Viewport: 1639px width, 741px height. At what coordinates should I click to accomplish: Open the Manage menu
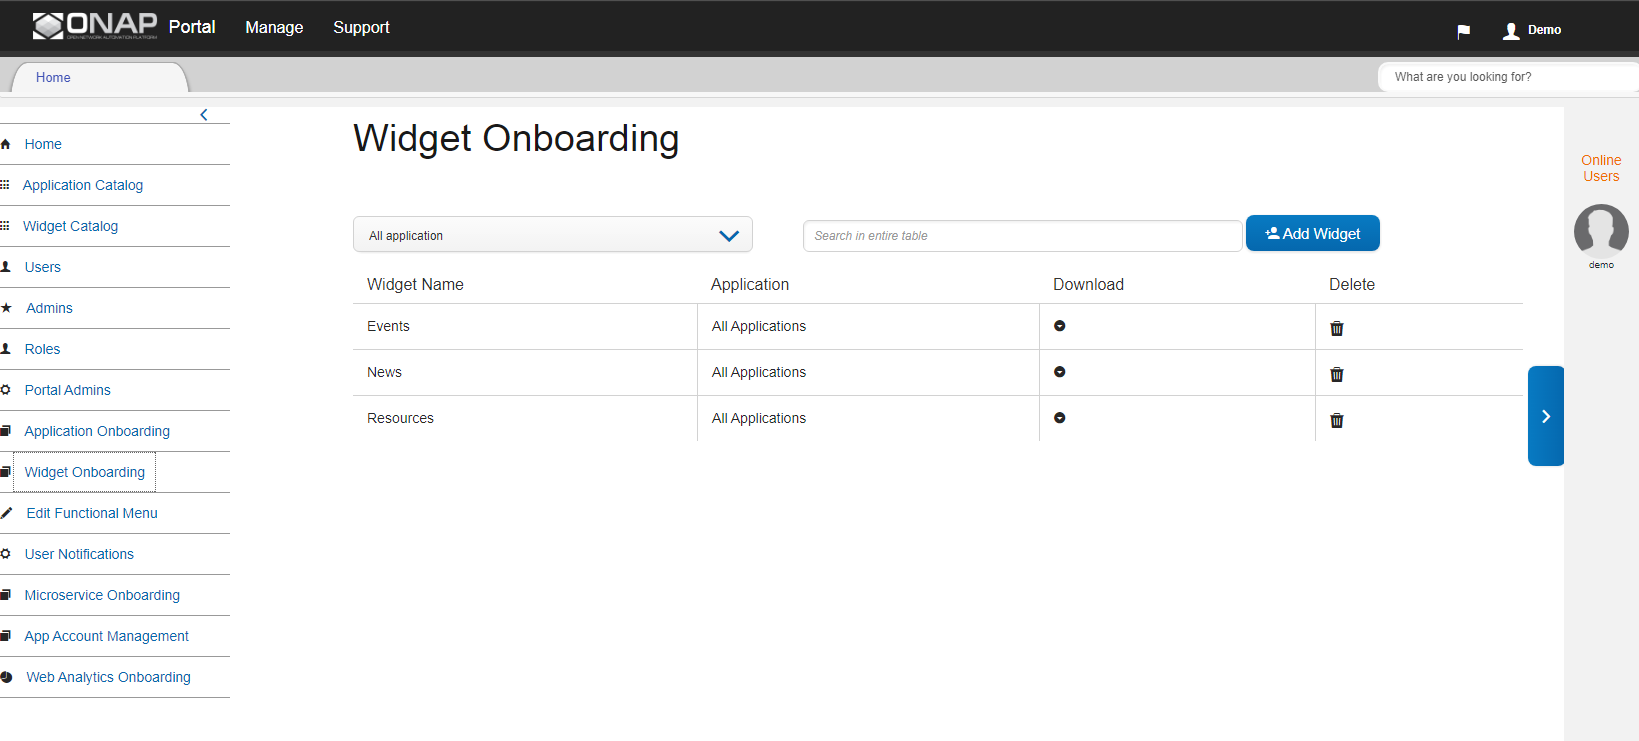pos(274,28)
